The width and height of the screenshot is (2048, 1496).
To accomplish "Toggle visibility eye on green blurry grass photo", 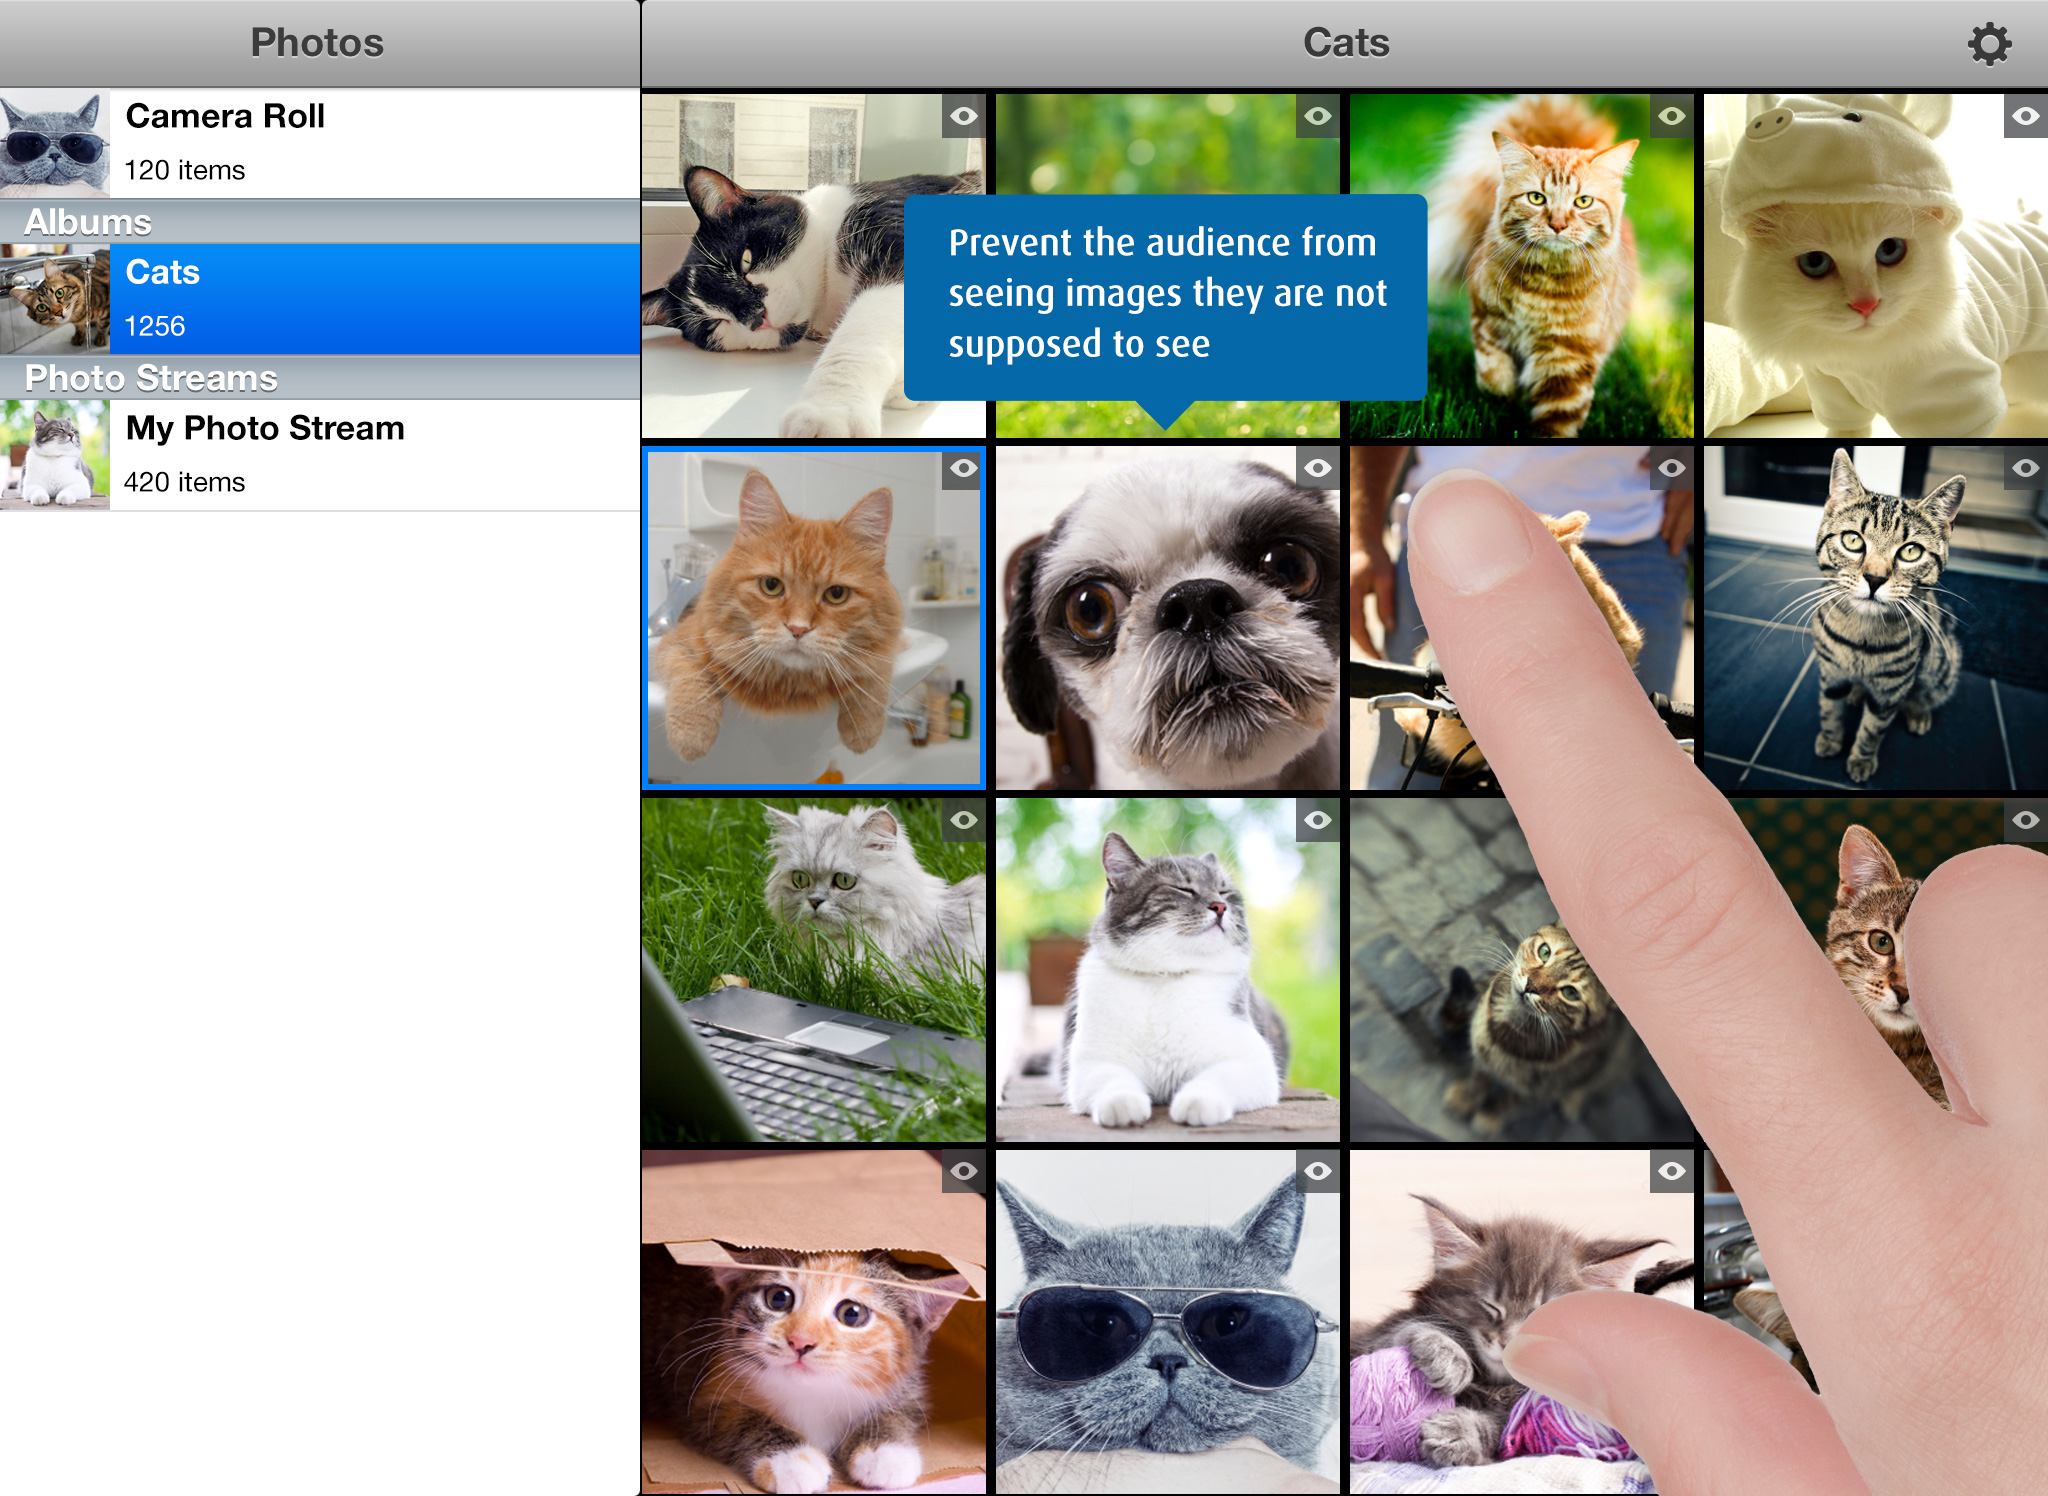I will pyautogui.click(x=1318, y=116).
